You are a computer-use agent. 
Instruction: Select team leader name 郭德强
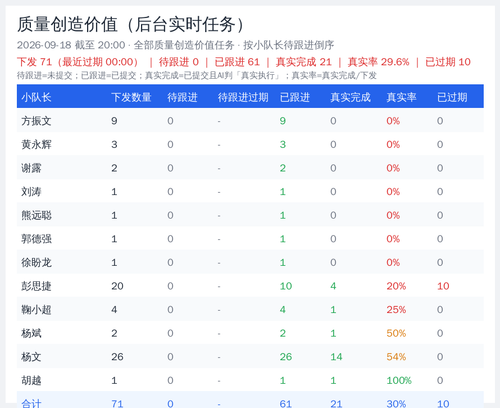point(36,239)
